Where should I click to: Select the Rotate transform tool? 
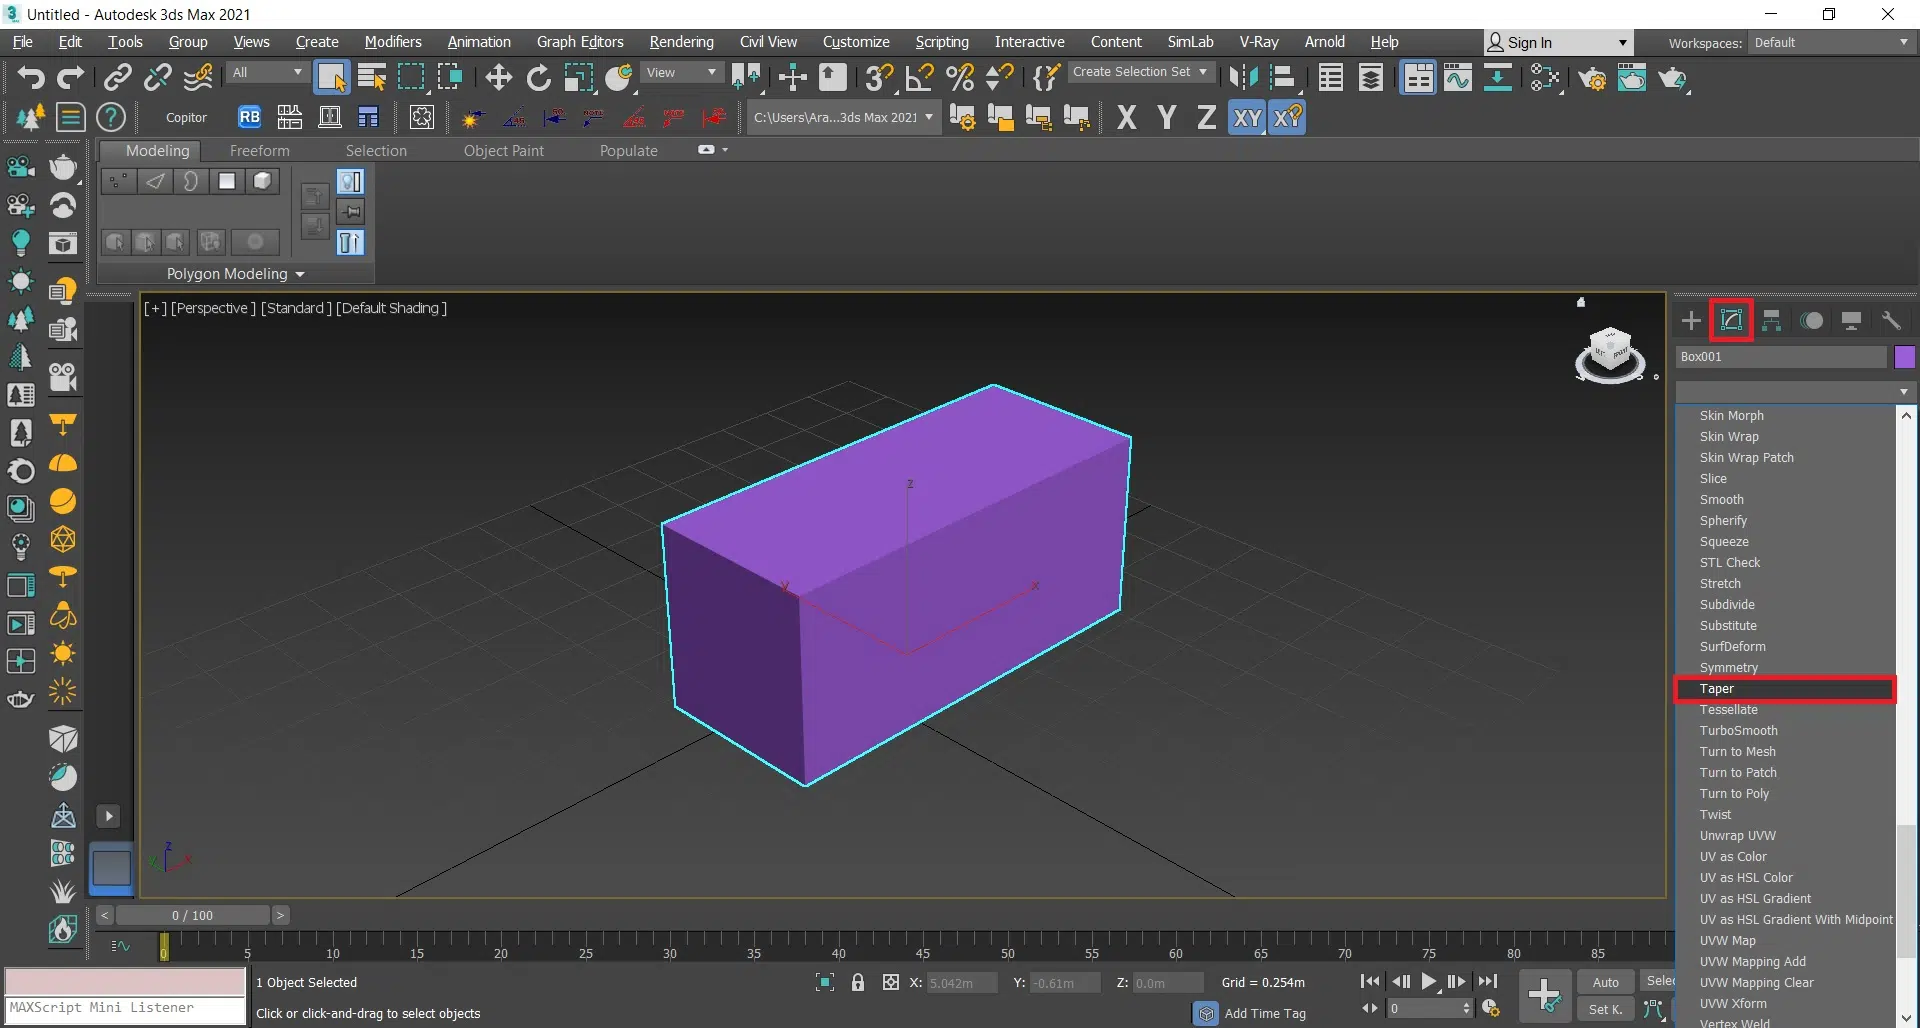(x=538, y=78)
